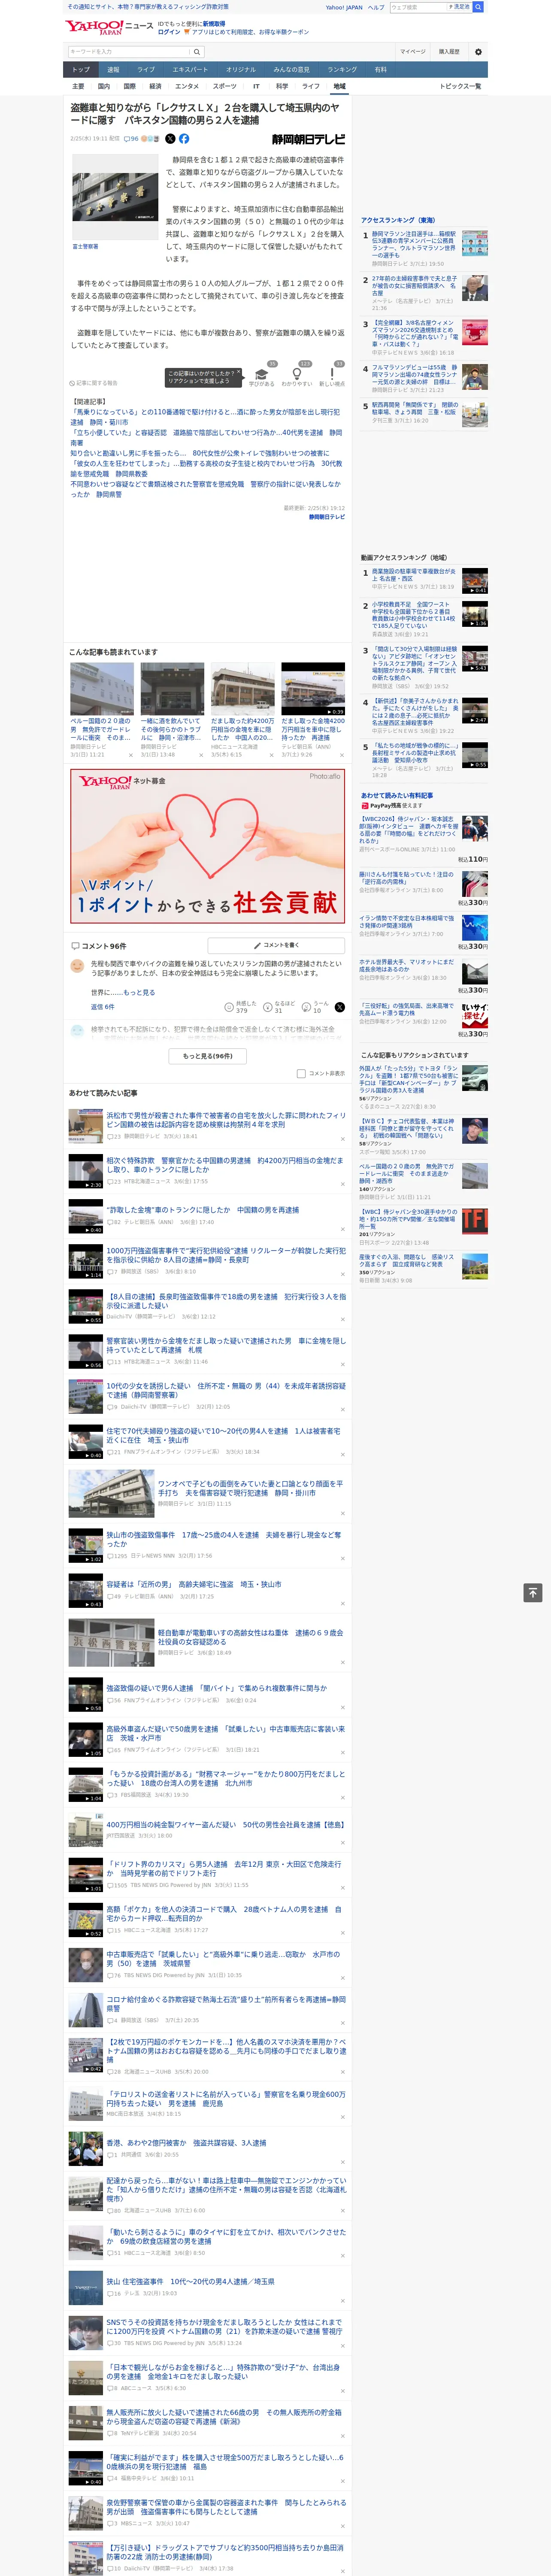
Task: Open みんなの意見 navigation tab
Action: pos(291,70)
